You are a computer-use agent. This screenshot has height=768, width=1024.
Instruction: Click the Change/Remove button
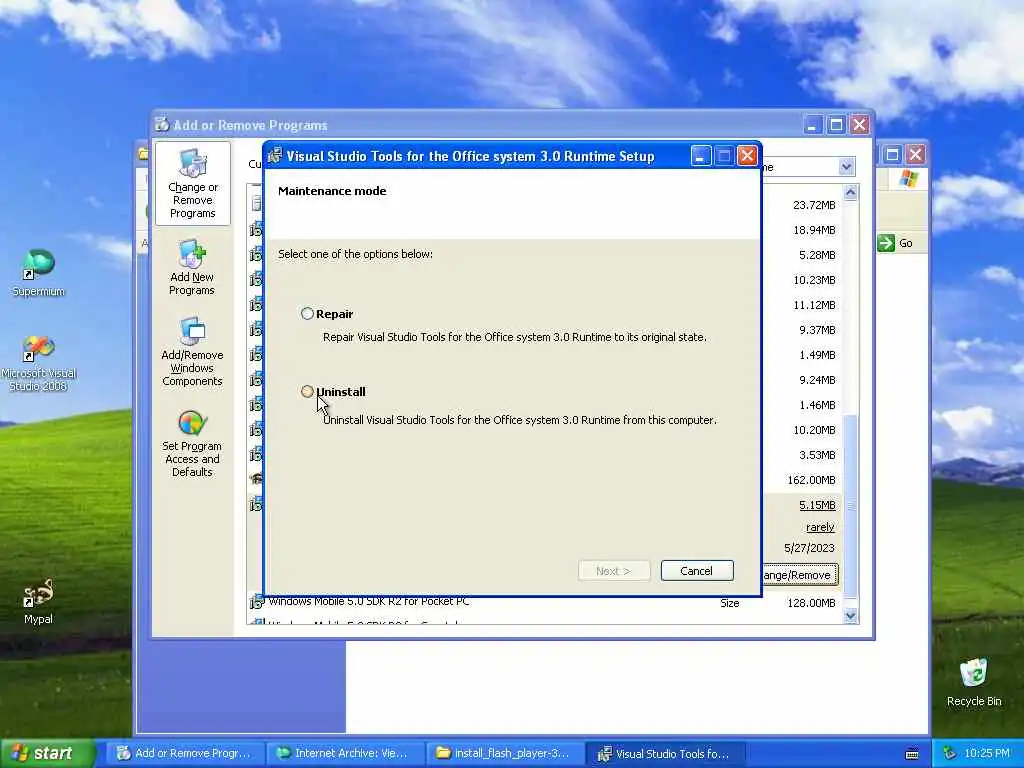pyautogui.click(x=799, y=575)
